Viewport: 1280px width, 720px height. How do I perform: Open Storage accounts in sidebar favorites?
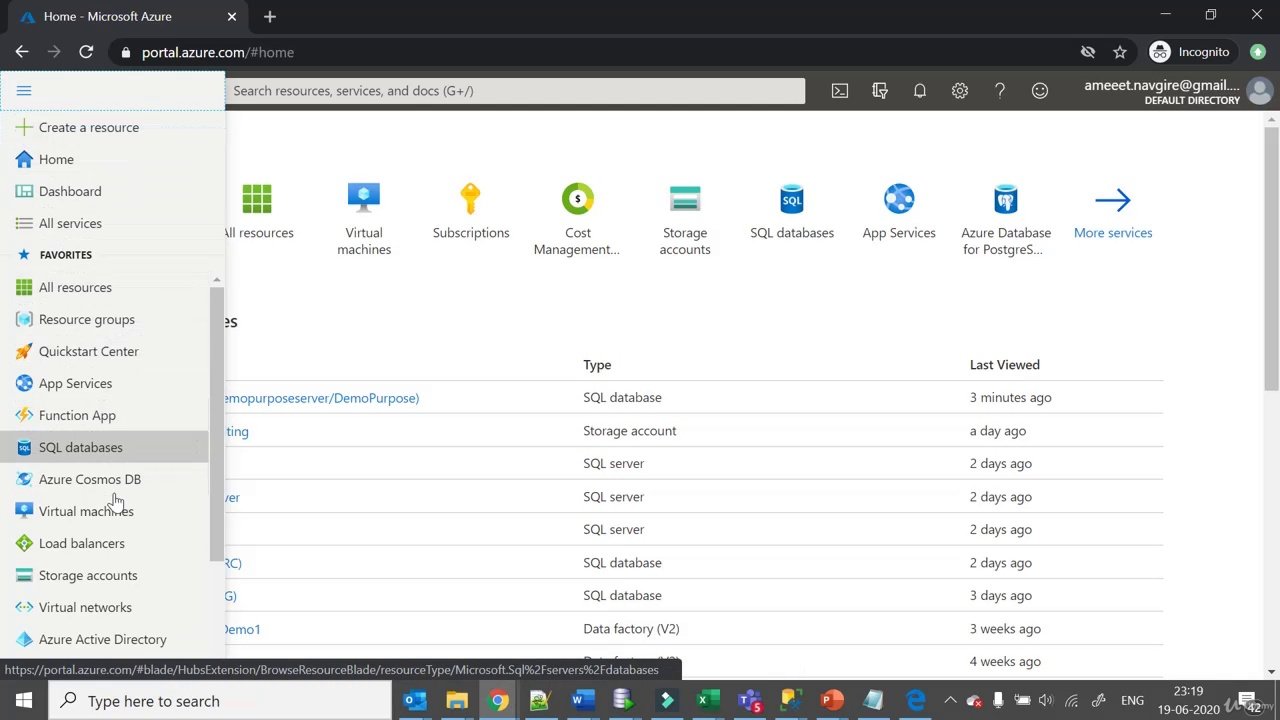tap(88, 575)
